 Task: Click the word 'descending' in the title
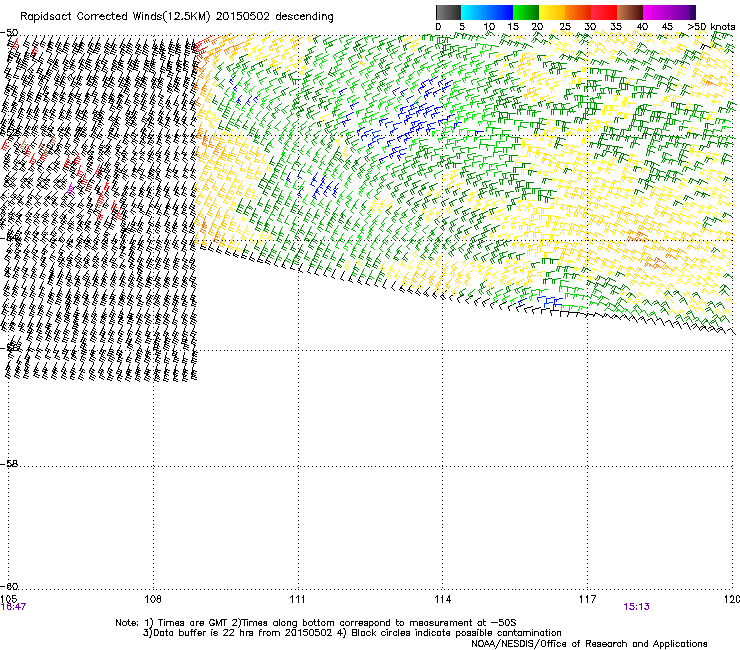click(304, 17)
